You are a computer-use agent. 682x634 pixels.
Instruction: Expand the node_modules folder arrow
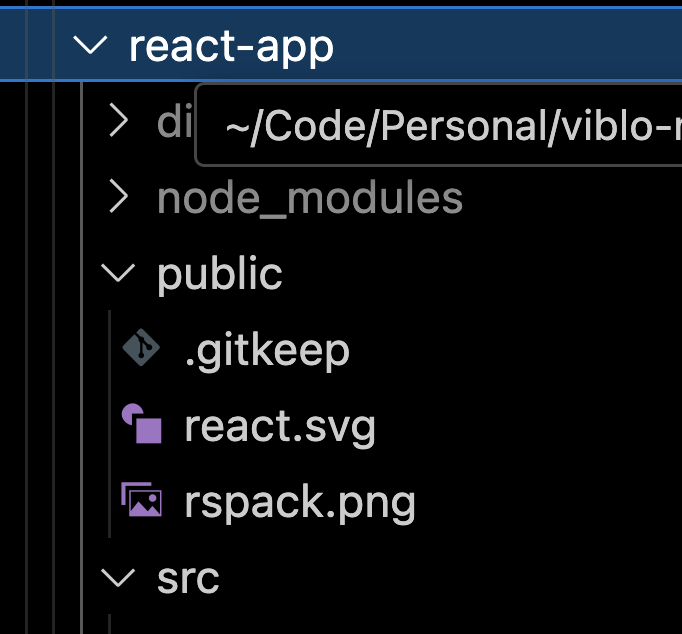[x=119, y=198]
